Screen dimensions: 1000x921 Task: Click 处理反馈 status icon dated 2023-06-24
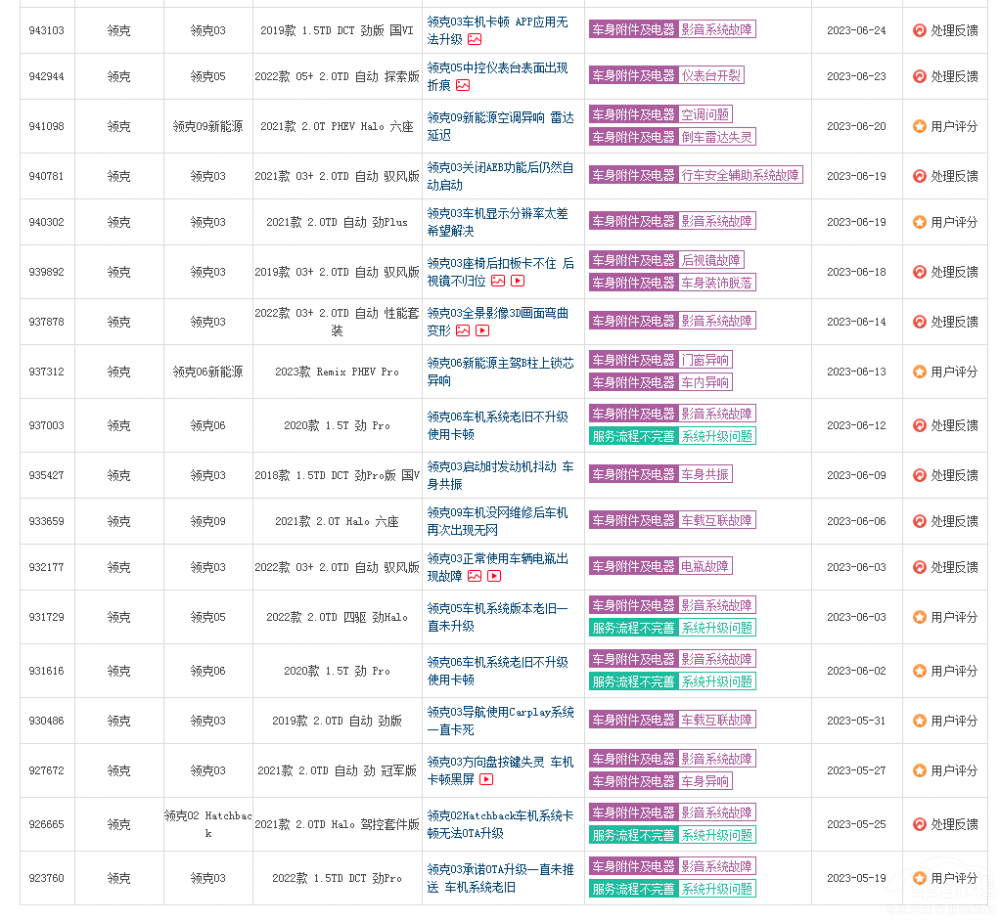[919, 30]
